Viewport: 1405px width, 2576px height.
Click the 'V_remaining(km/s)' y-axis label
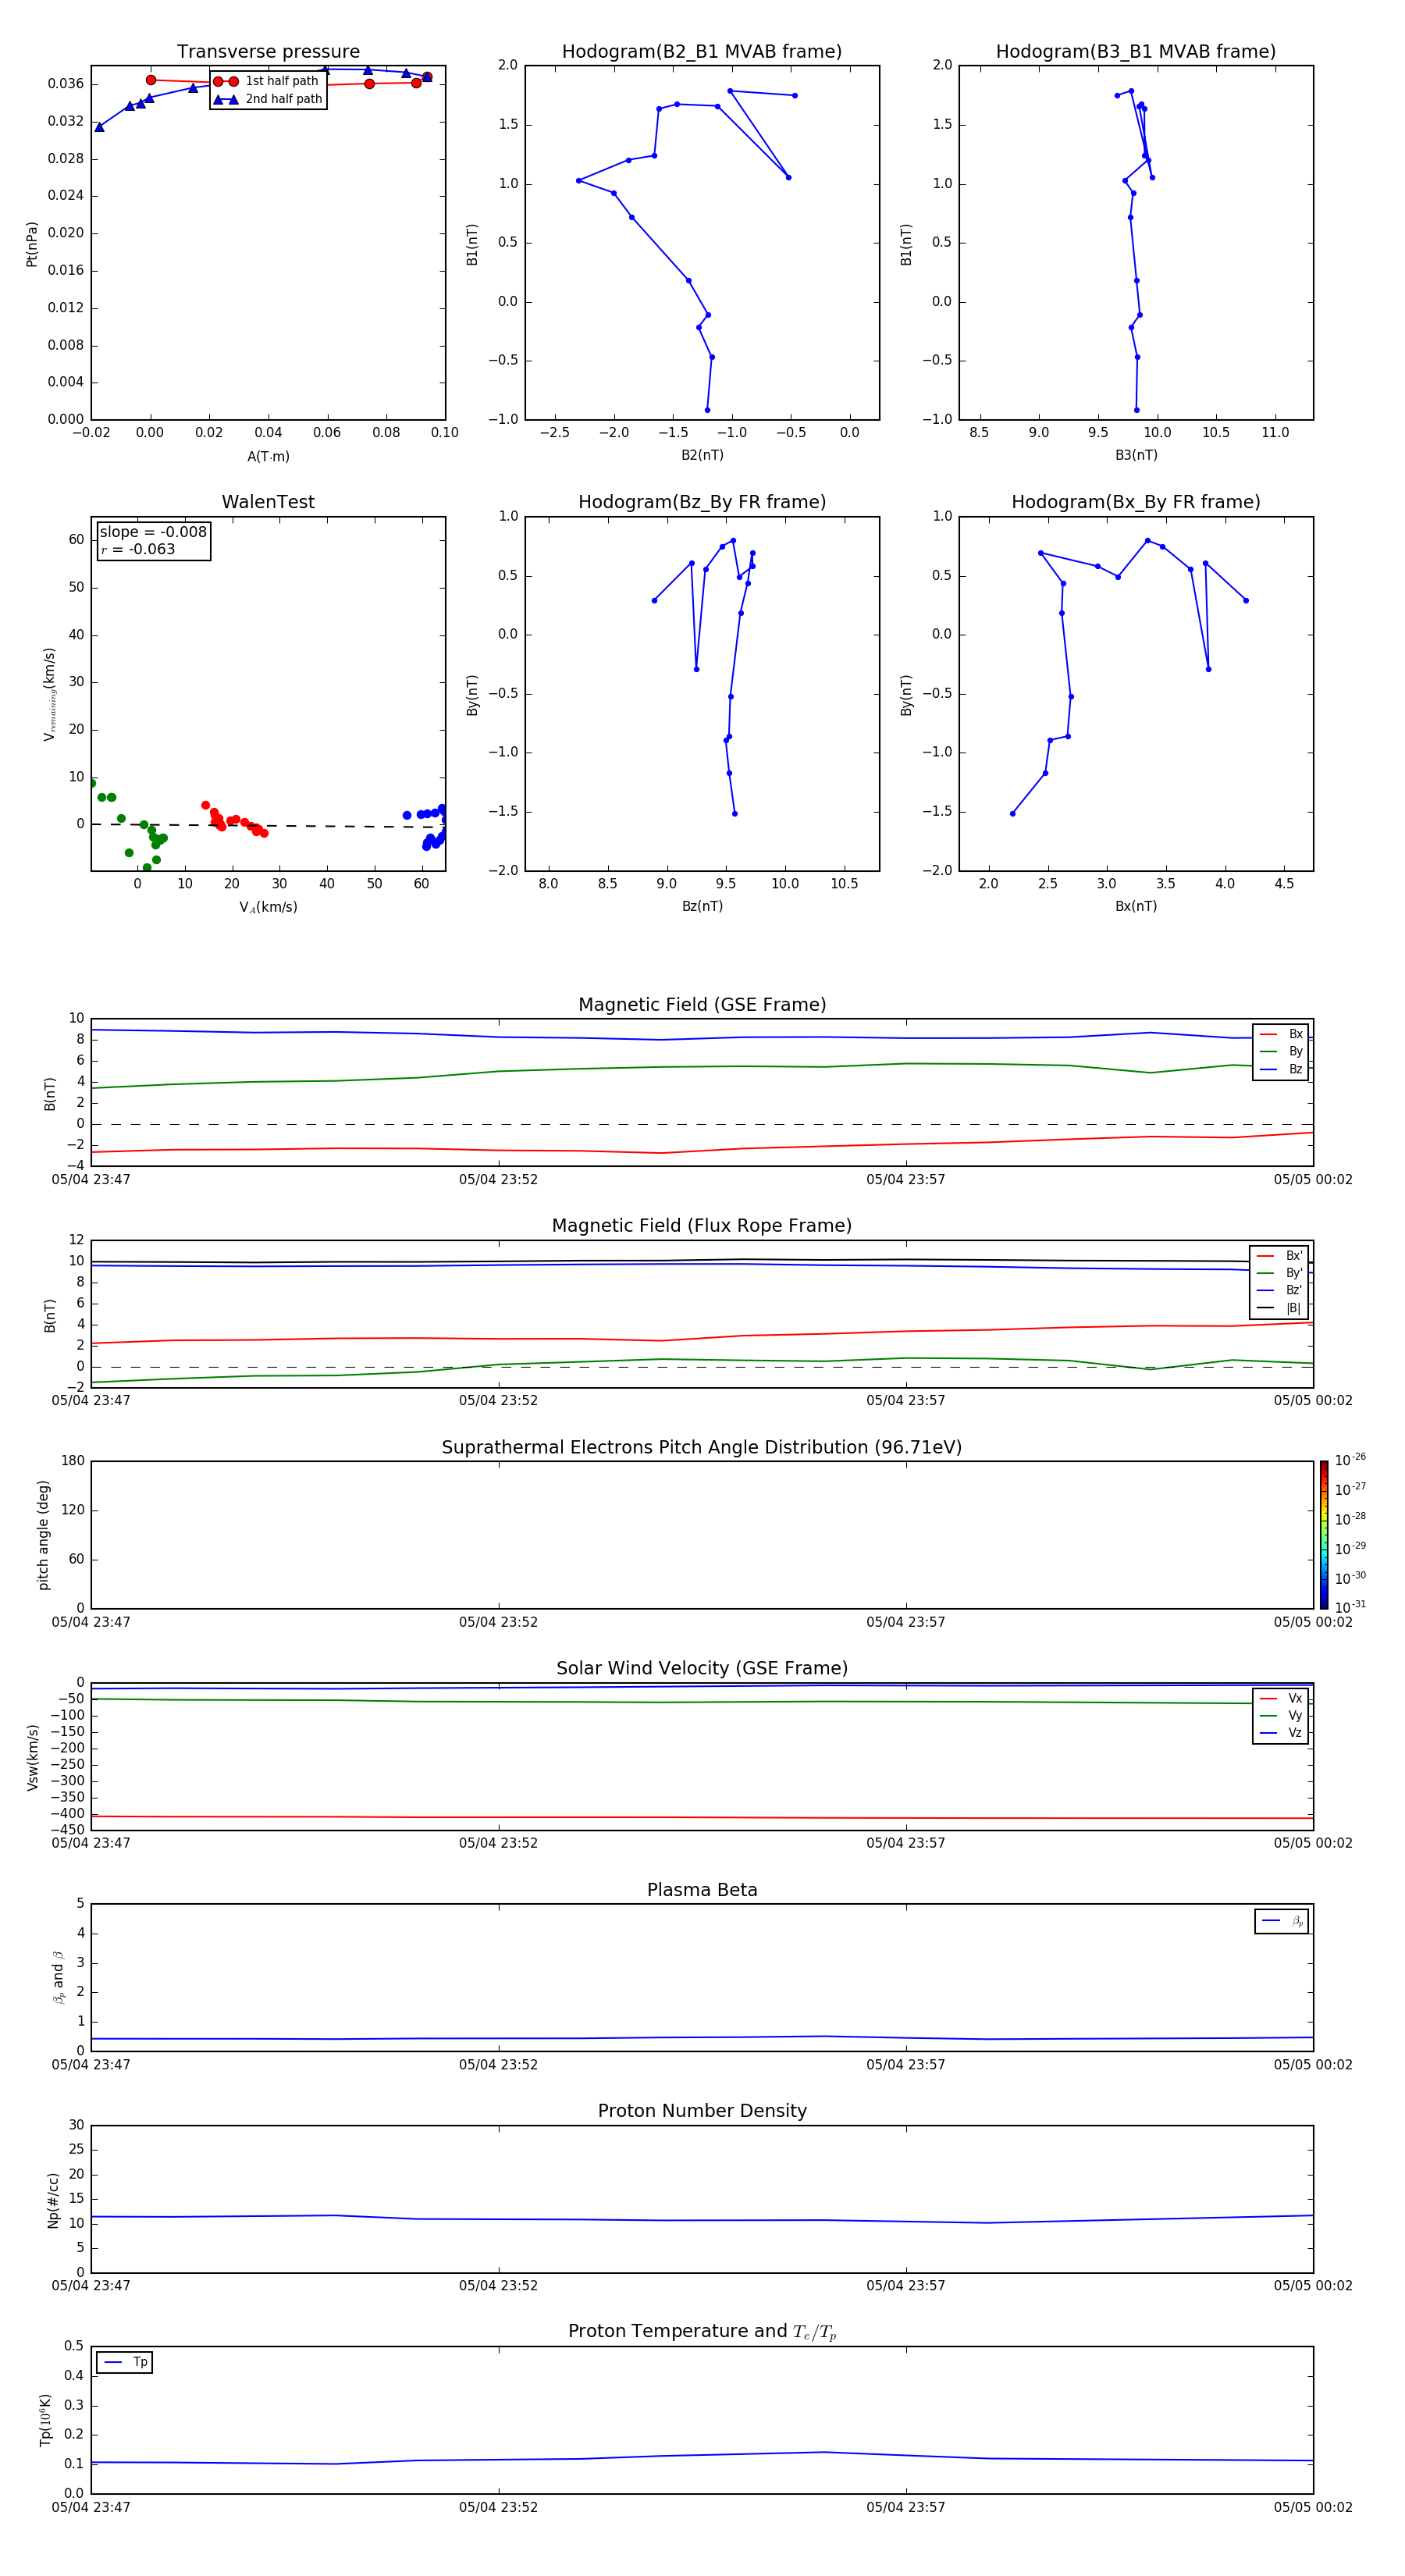(49, 694)
